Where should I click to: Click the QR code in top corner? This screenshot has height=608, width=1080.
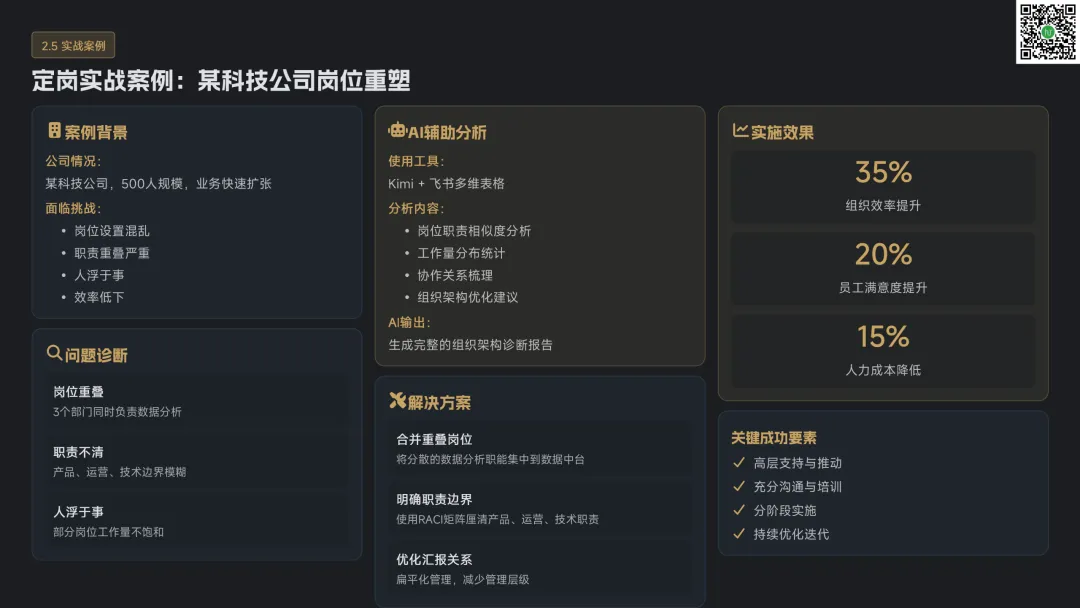(x=1047, y=32)
